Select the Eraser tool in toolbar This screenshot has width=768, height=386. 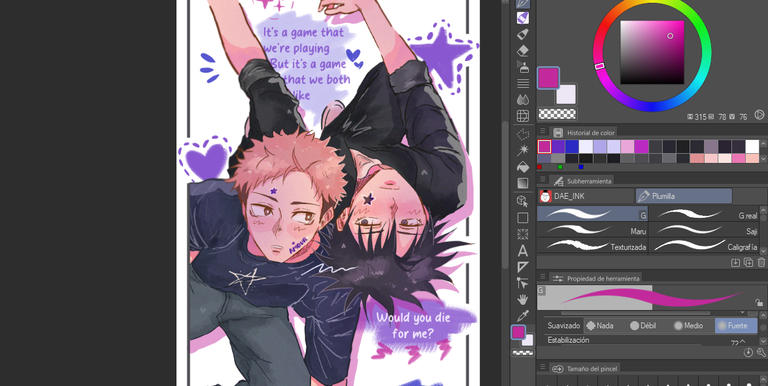click(x=523, y=50)
